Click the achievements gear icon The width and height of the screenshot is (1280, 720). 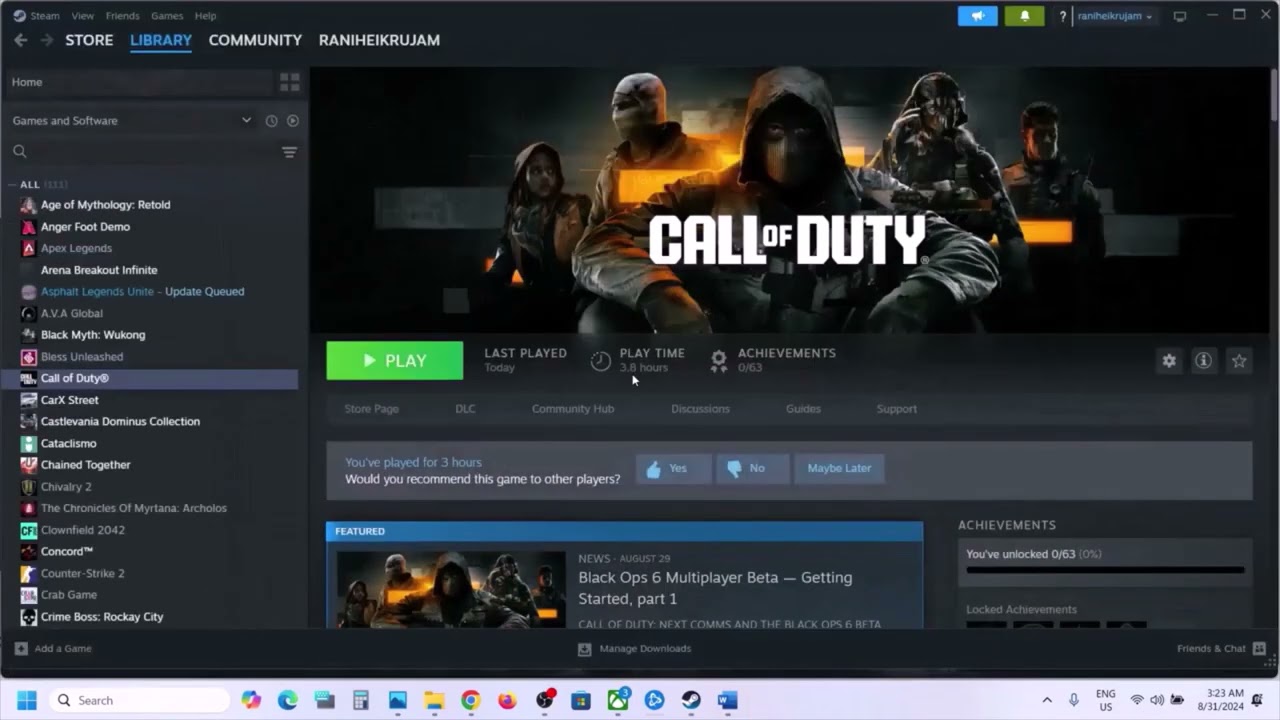(718, 361)
